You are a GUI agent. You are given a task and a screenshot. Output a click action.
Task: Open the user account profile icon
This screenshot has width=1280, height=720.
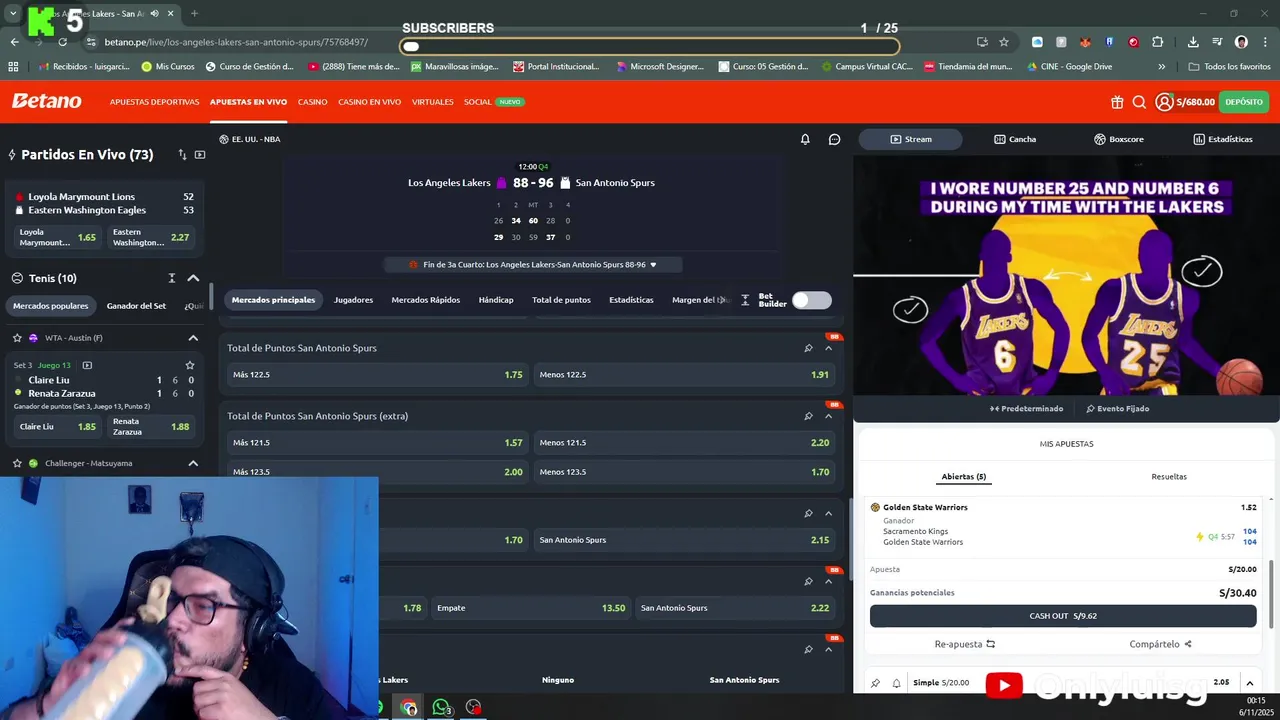pos(1164,102)
